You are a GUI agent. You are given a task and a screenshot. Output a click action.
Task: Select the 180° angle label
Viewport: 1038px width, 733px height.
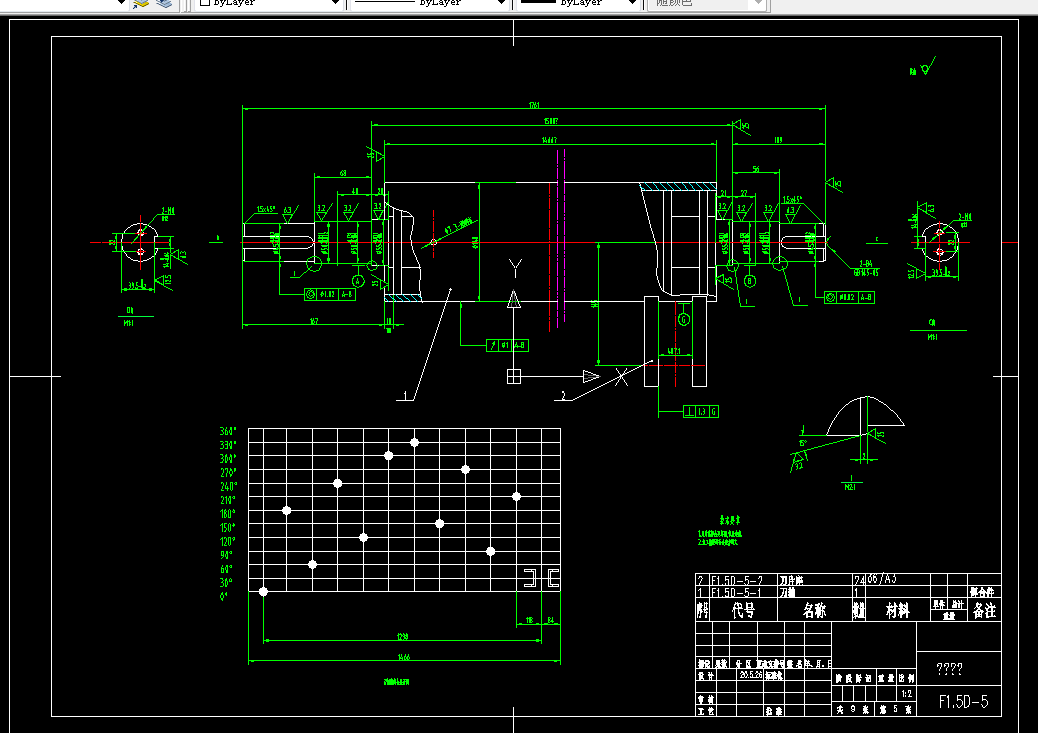coord(228,514)
